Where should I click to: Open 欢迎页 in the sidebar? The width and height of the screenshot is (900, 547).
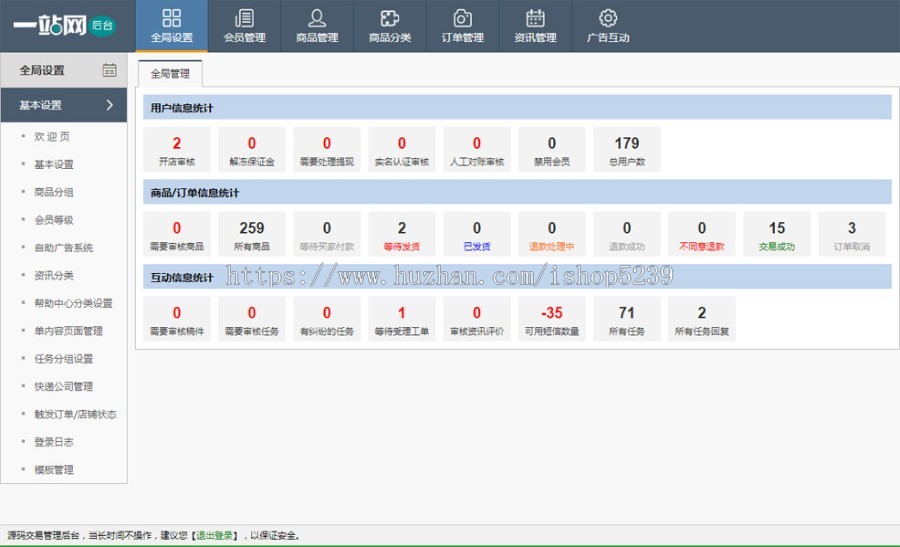[52, 137]
